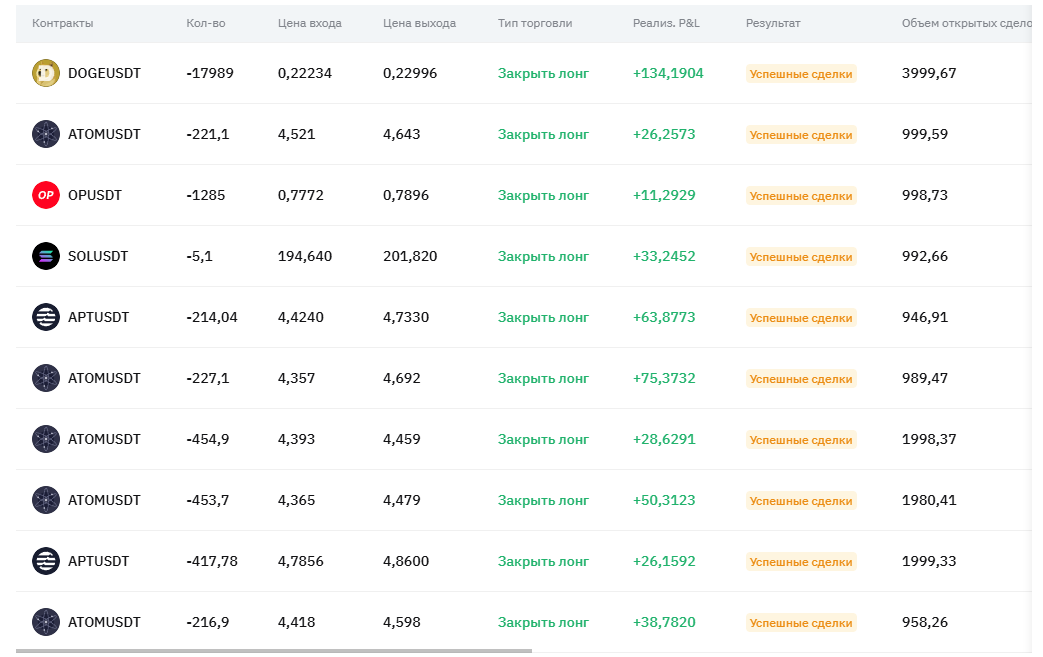Select the Успешные сделки badge on the OPUSDT row
The image size is (1043, 657).
coord(800,195)
